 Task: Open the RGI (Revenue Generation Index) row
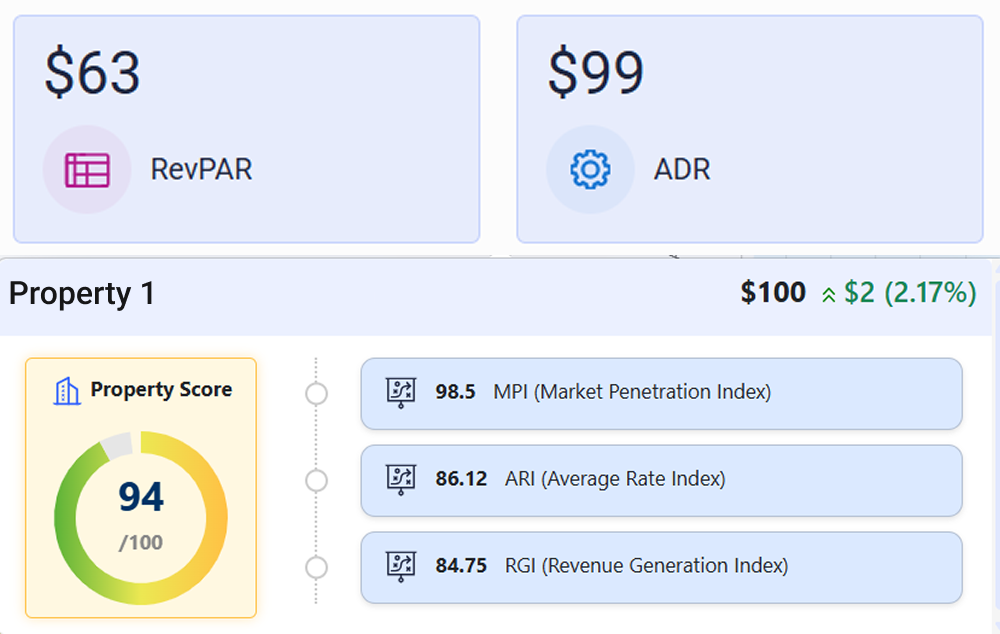pos(661,567)
